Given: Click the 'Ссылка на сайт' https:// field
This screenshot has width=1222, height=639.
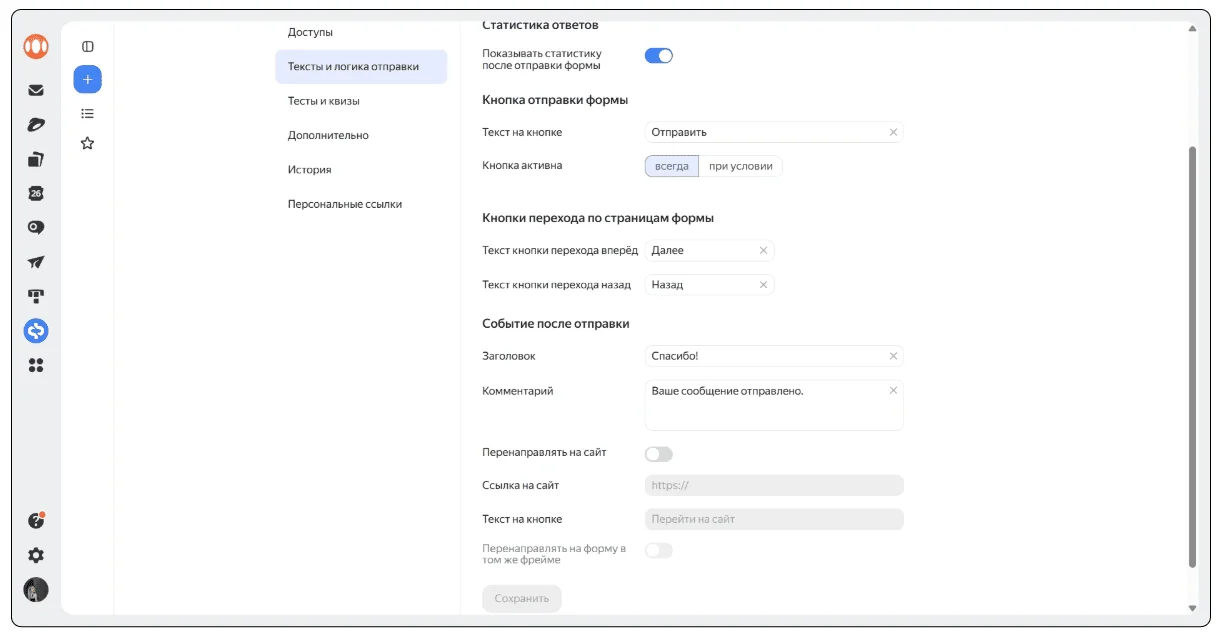Looking at the screenshot, I should 774,485.
